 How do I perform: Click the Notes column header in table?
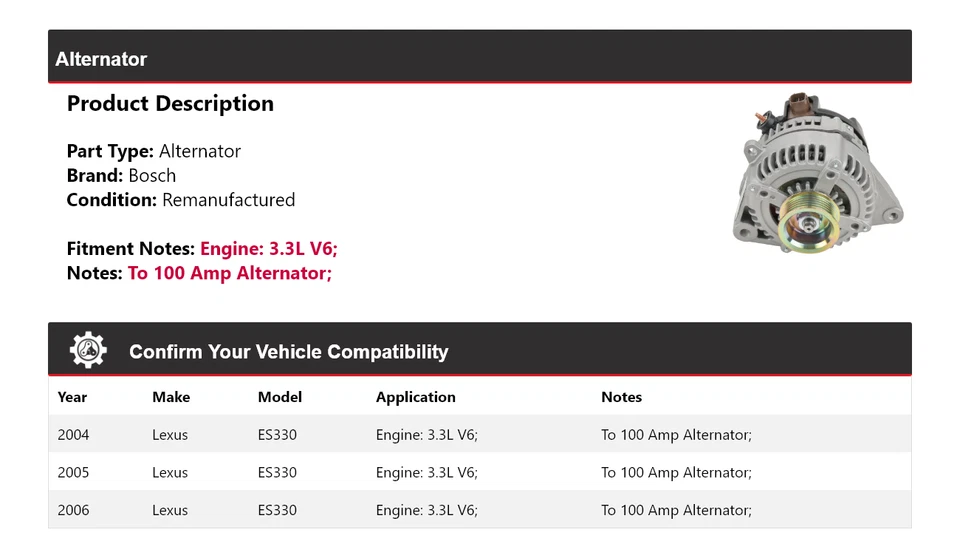pos(621,397)
